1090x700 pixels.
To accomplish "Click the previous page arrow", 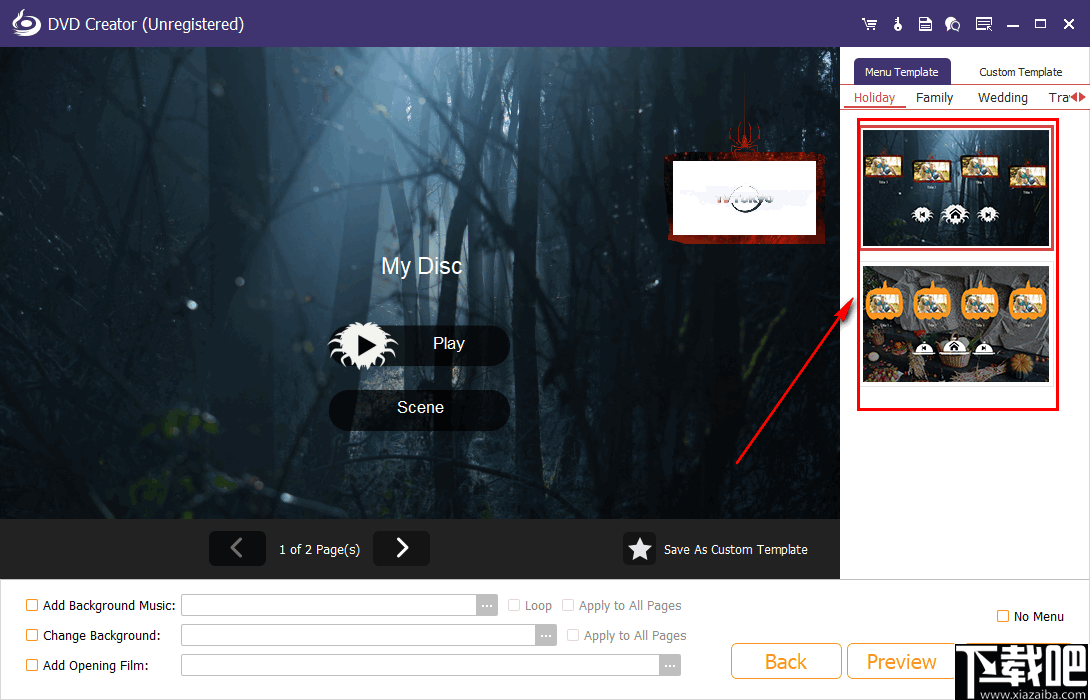I will [237, 548].
